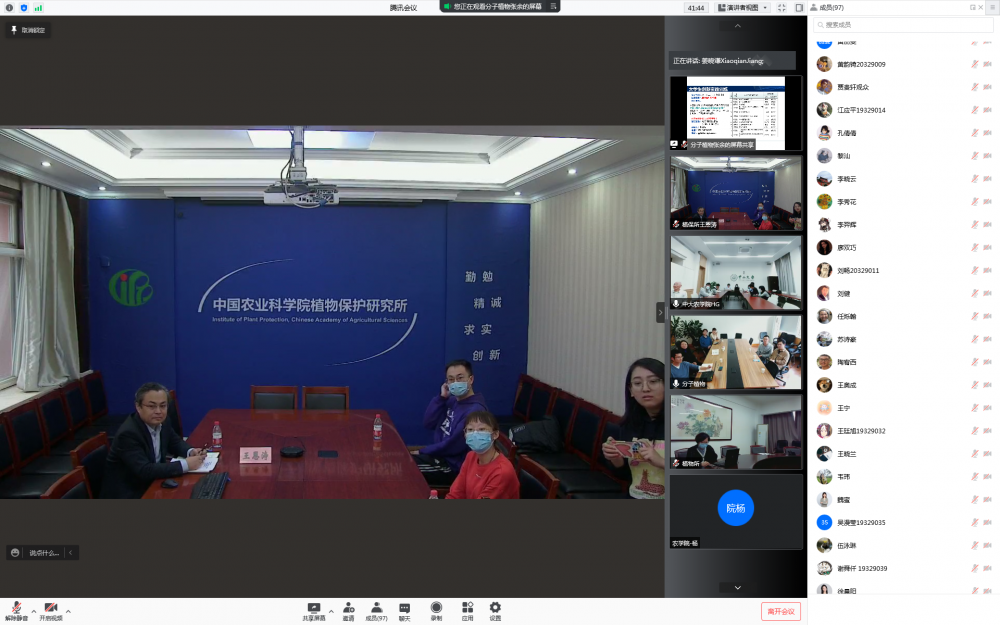Screen dimensions: 1000x625
Task: Click the network signal strength icon
Action: pyautogui.click(x=38, y=7)
